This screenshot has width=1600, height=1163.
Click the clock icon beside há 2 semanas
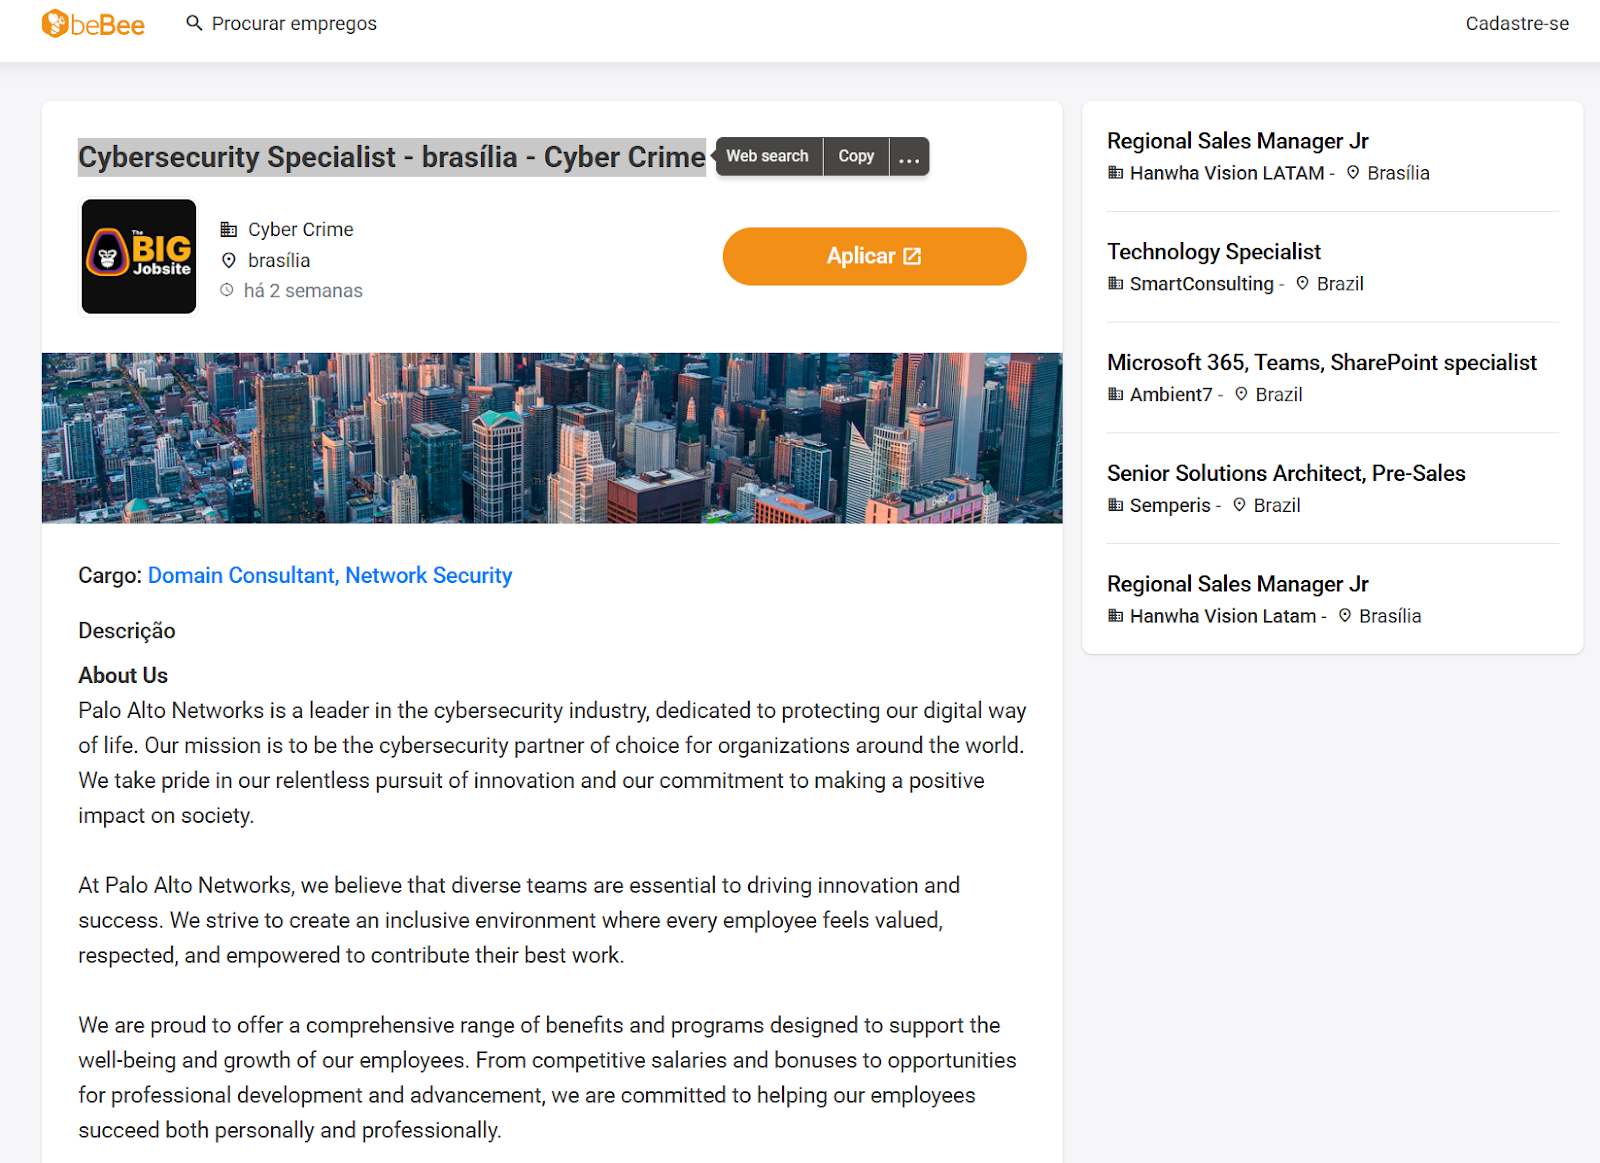coord(227,291)
